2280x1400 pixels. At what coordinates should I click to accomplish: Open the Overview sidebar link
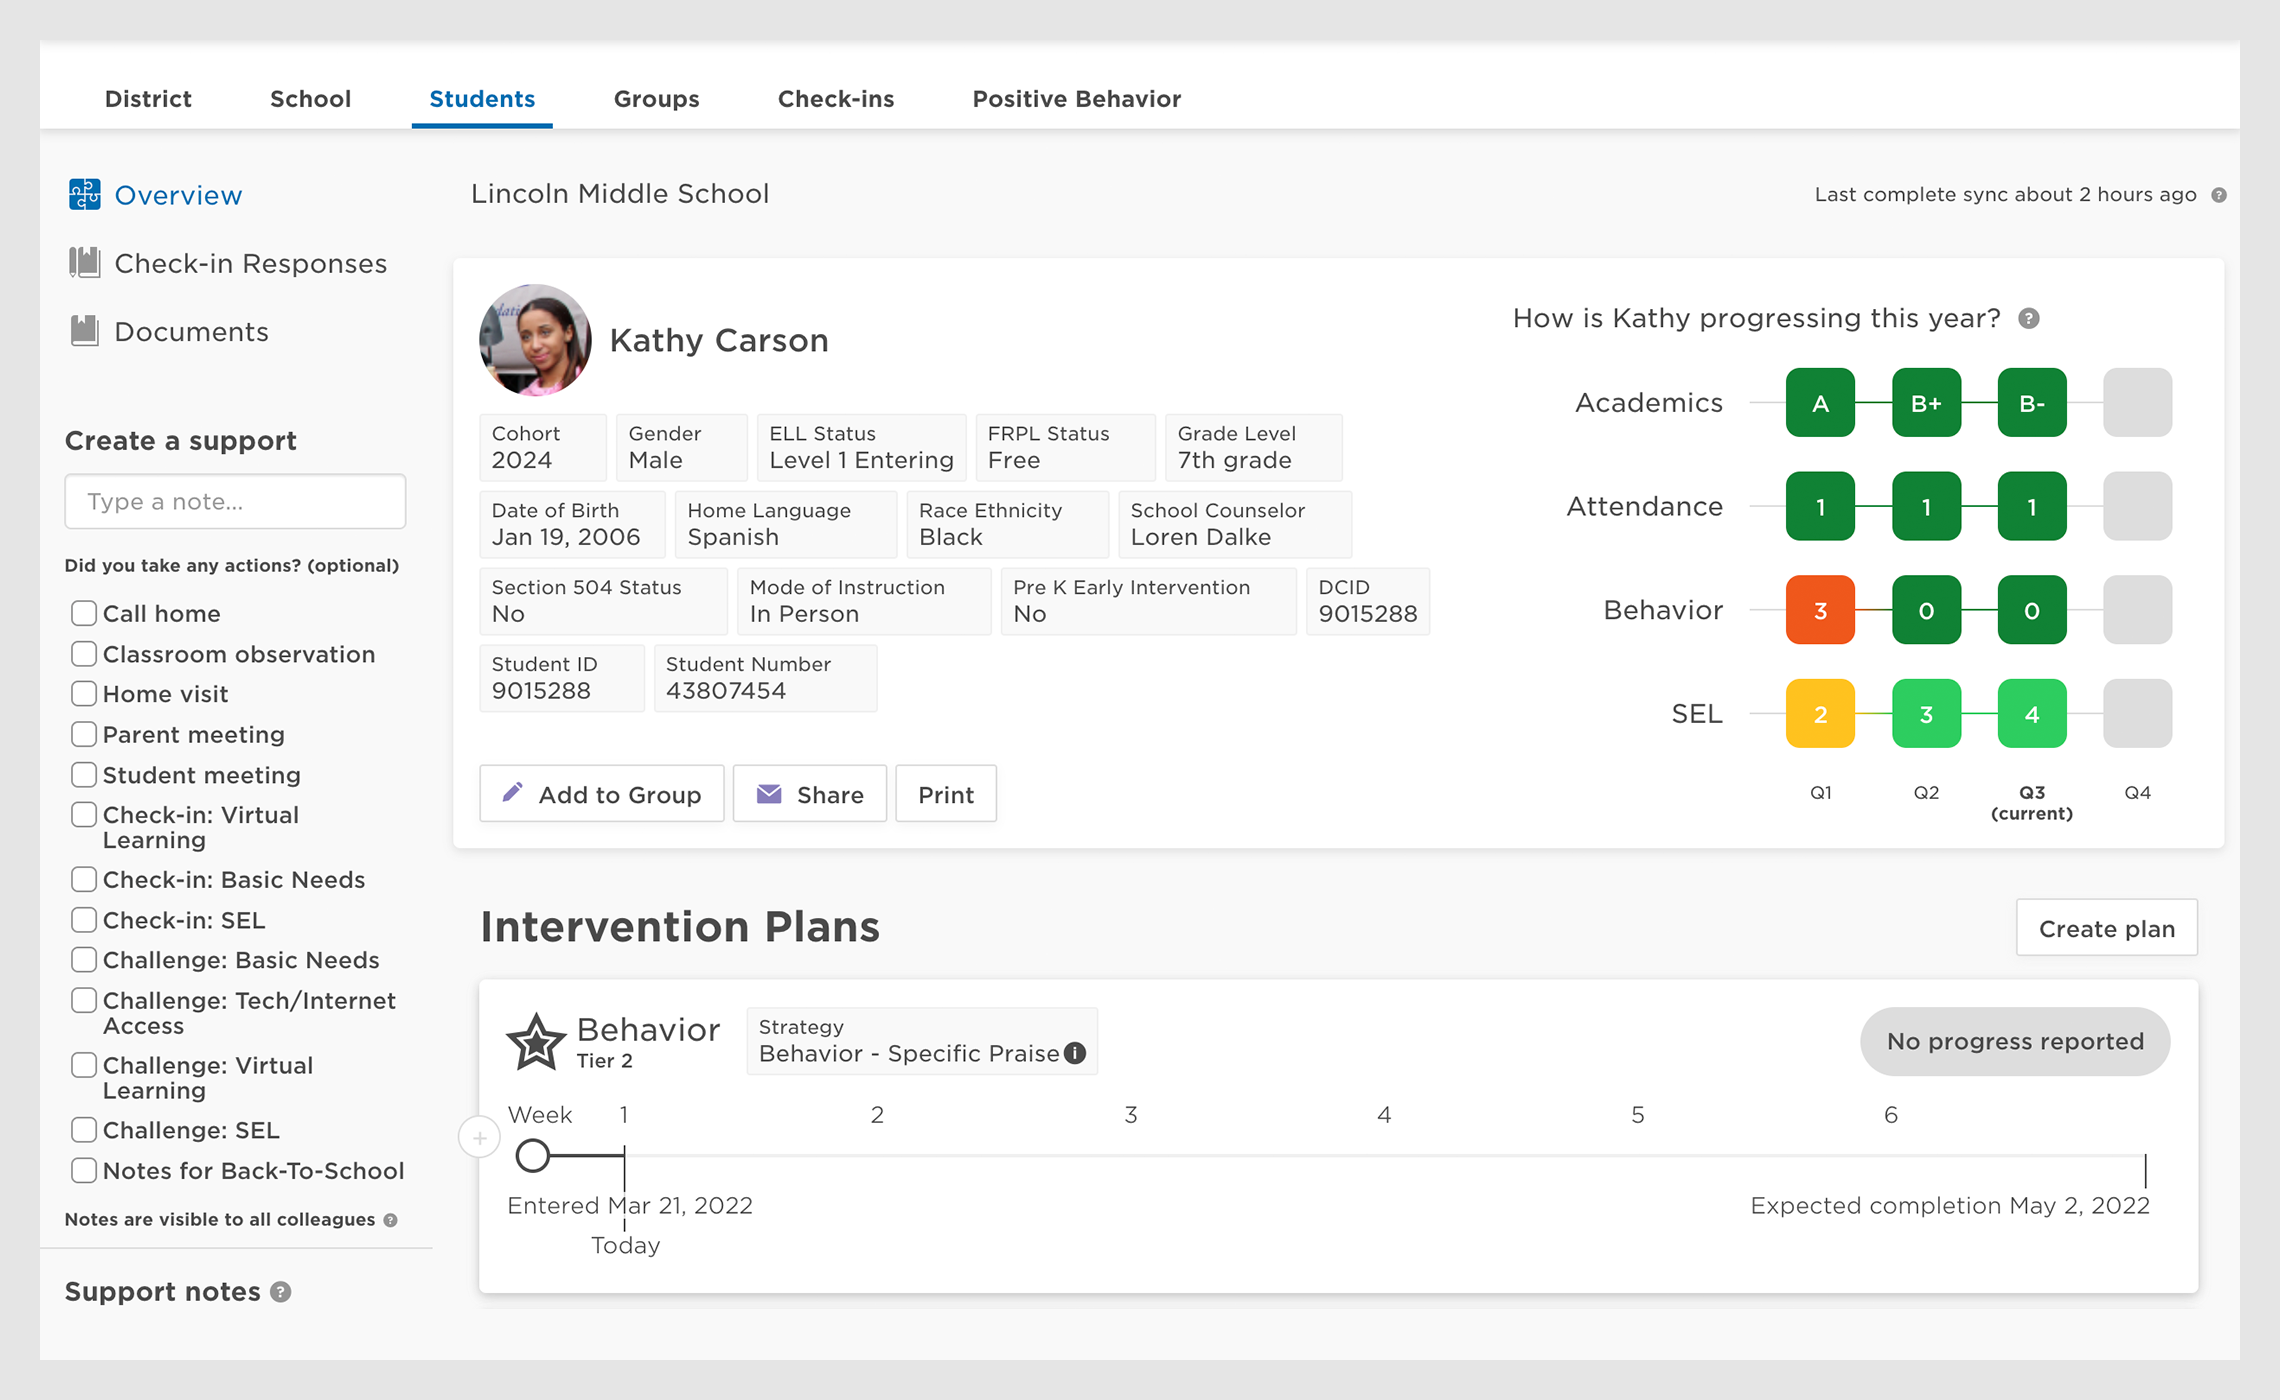point(178,195)
